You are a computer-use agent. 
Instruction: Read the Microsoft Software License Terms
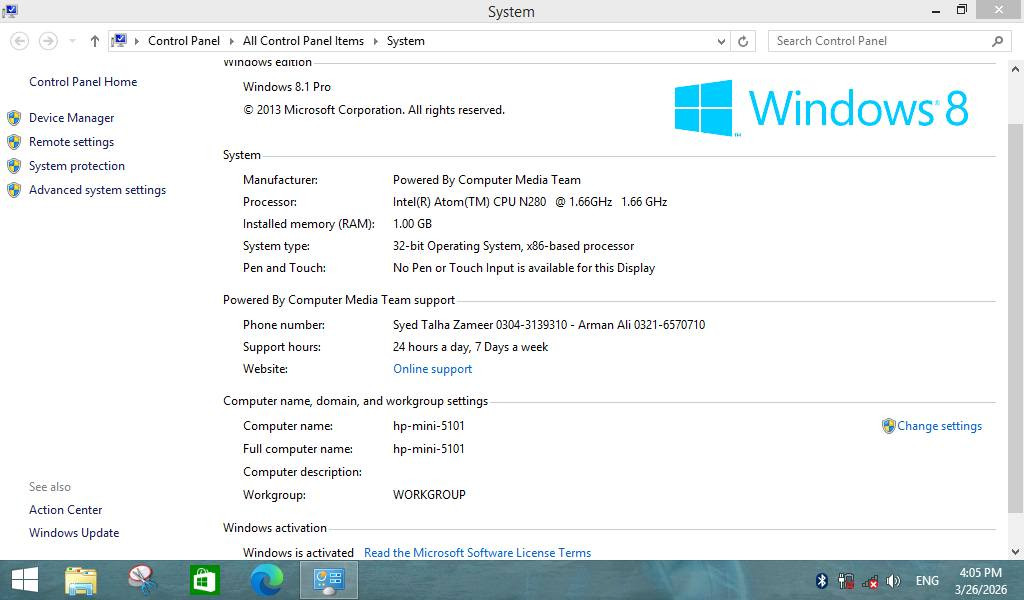click(x=478, y=552)
